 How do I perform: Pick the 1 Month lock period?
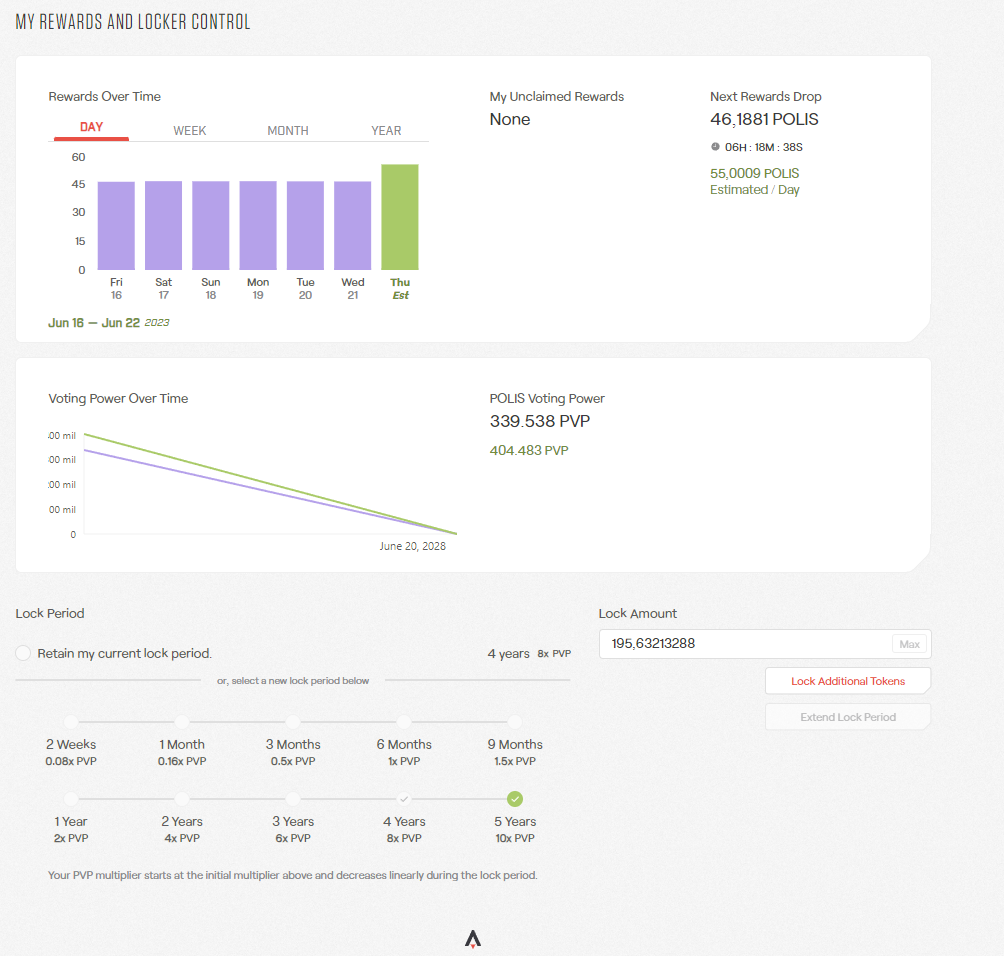pyautogui.click(x=182, y=722)
